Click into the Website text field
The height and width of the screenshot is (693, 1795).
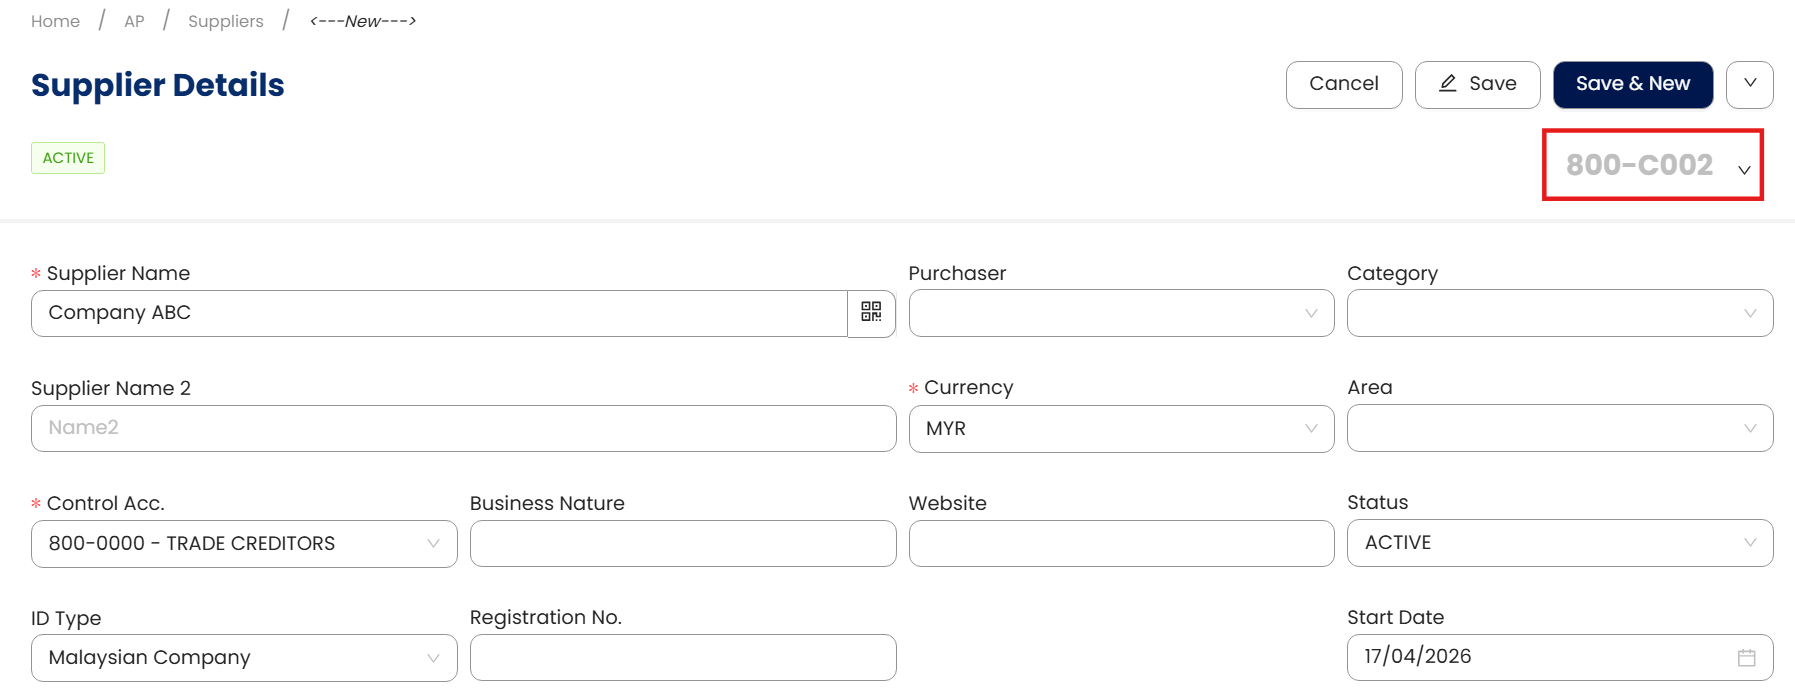tap(1120, 543)
